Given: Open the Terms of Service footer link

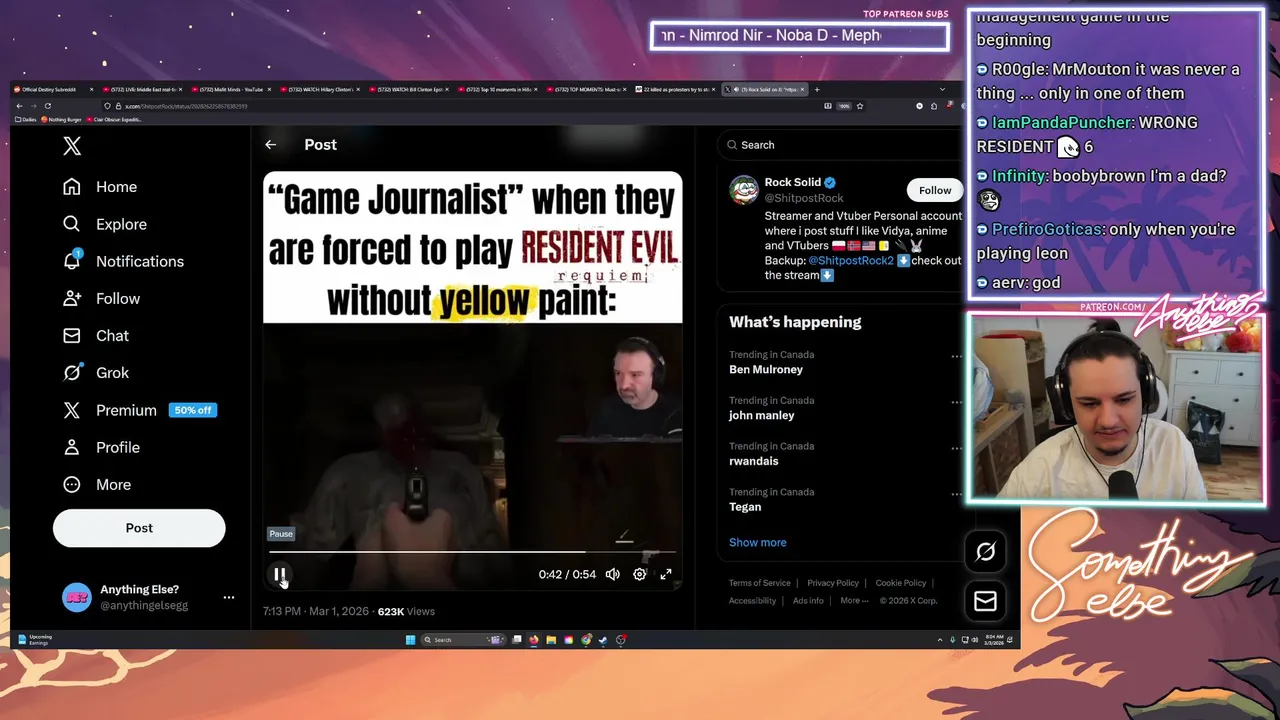Looking at the screenshot, I should 759,583.
